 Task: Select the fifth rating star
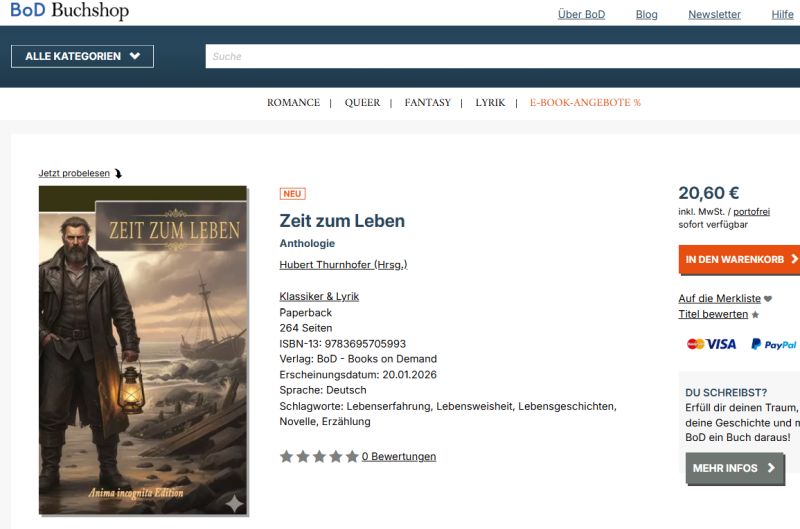click(352, 457)
